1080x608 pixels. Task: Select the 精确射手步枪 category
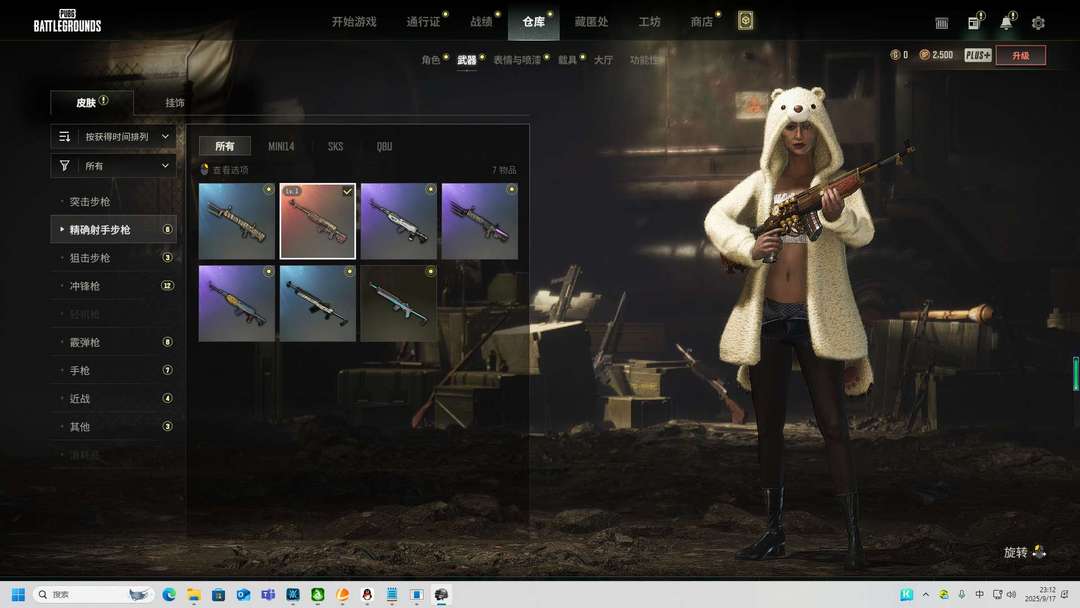114,229
